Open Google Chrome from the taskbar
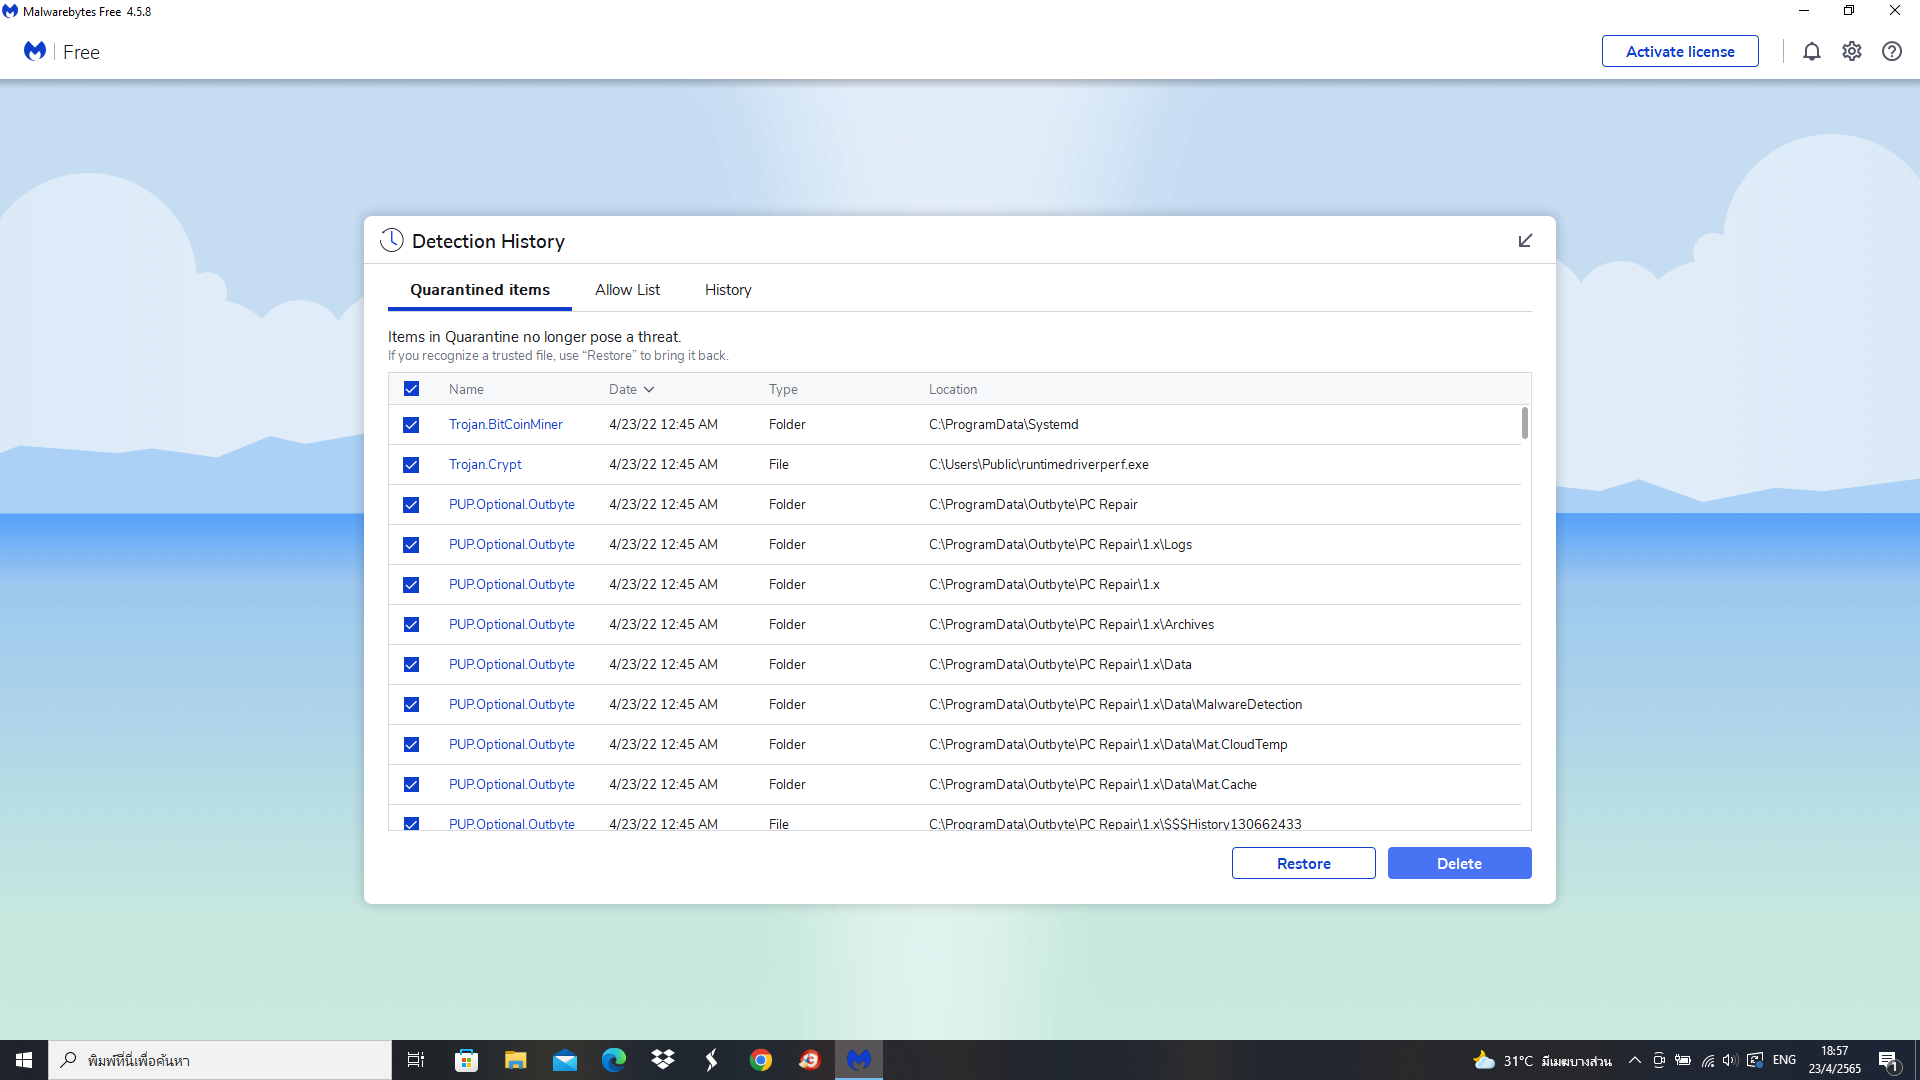Image resolution: width=1920 pixels, height=1080 pixels. tap(761, 1060)
